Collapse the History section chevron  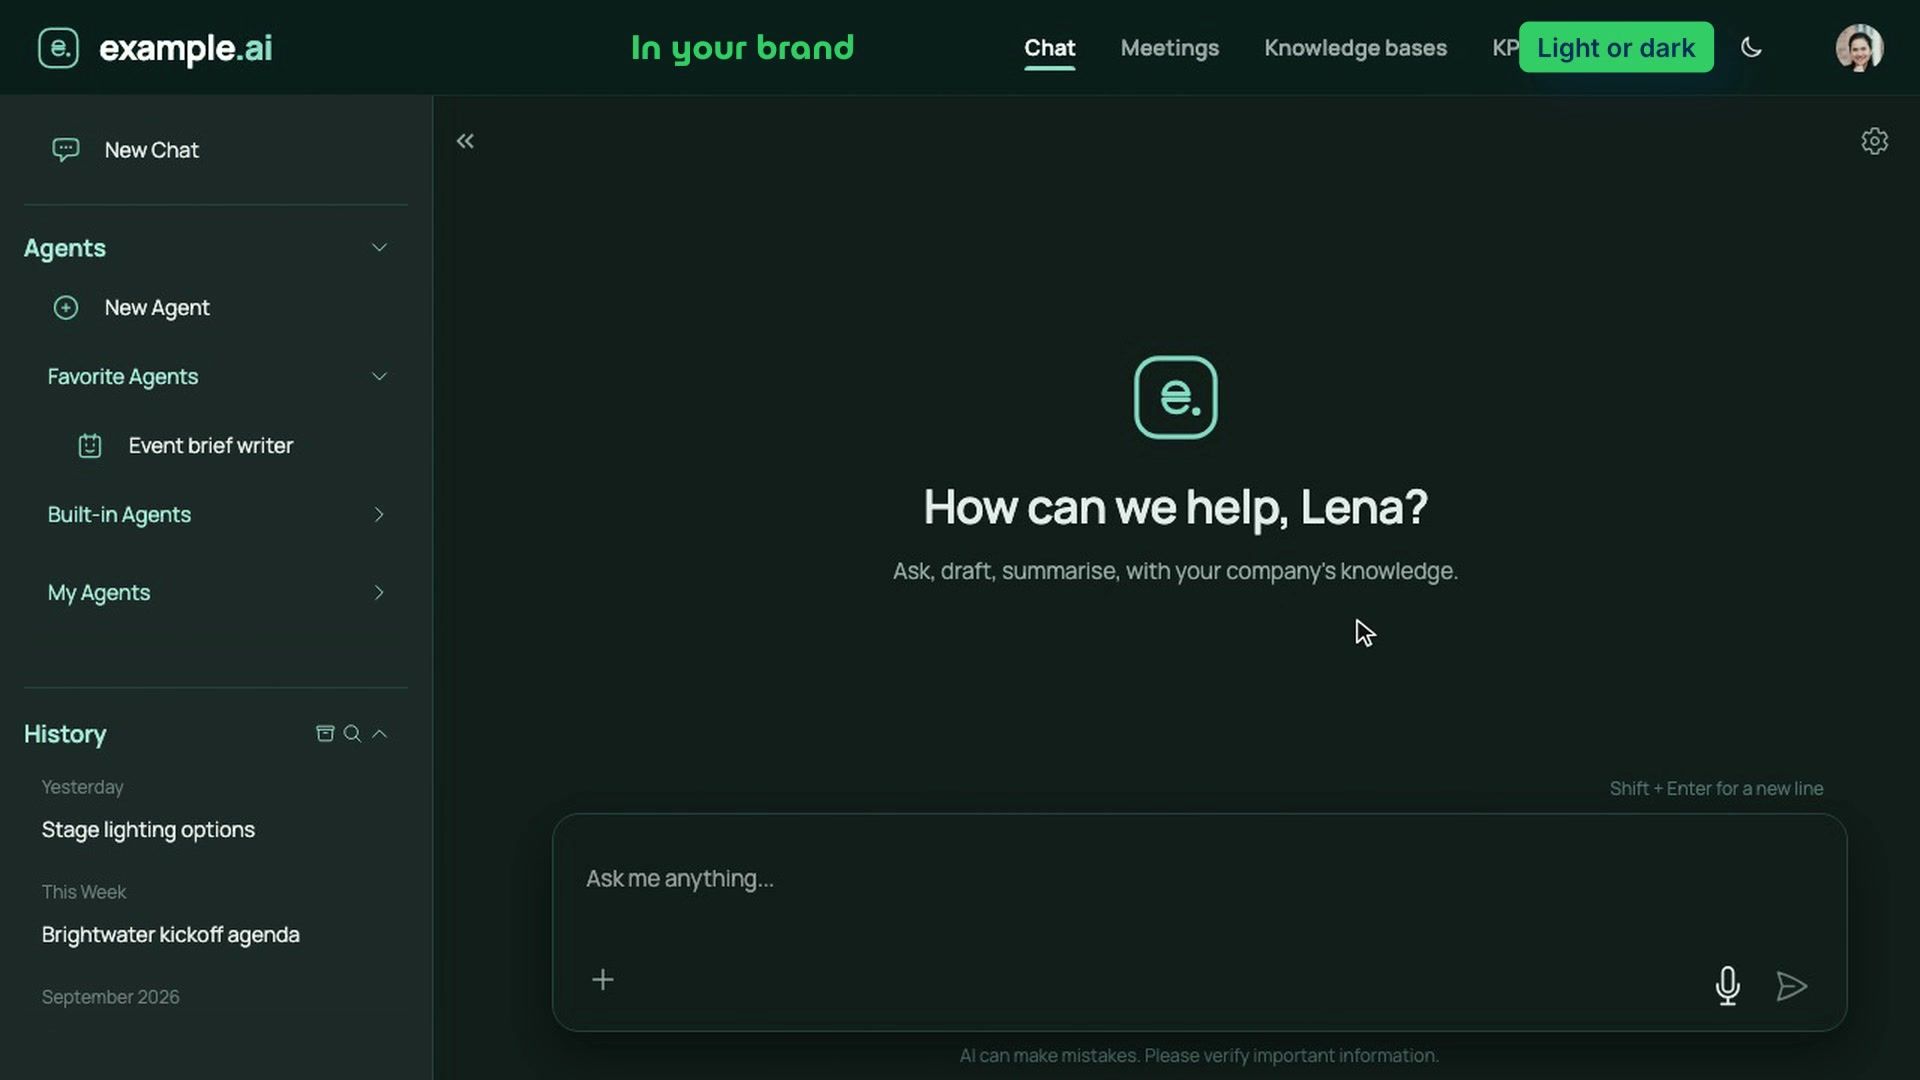[379, 734]
